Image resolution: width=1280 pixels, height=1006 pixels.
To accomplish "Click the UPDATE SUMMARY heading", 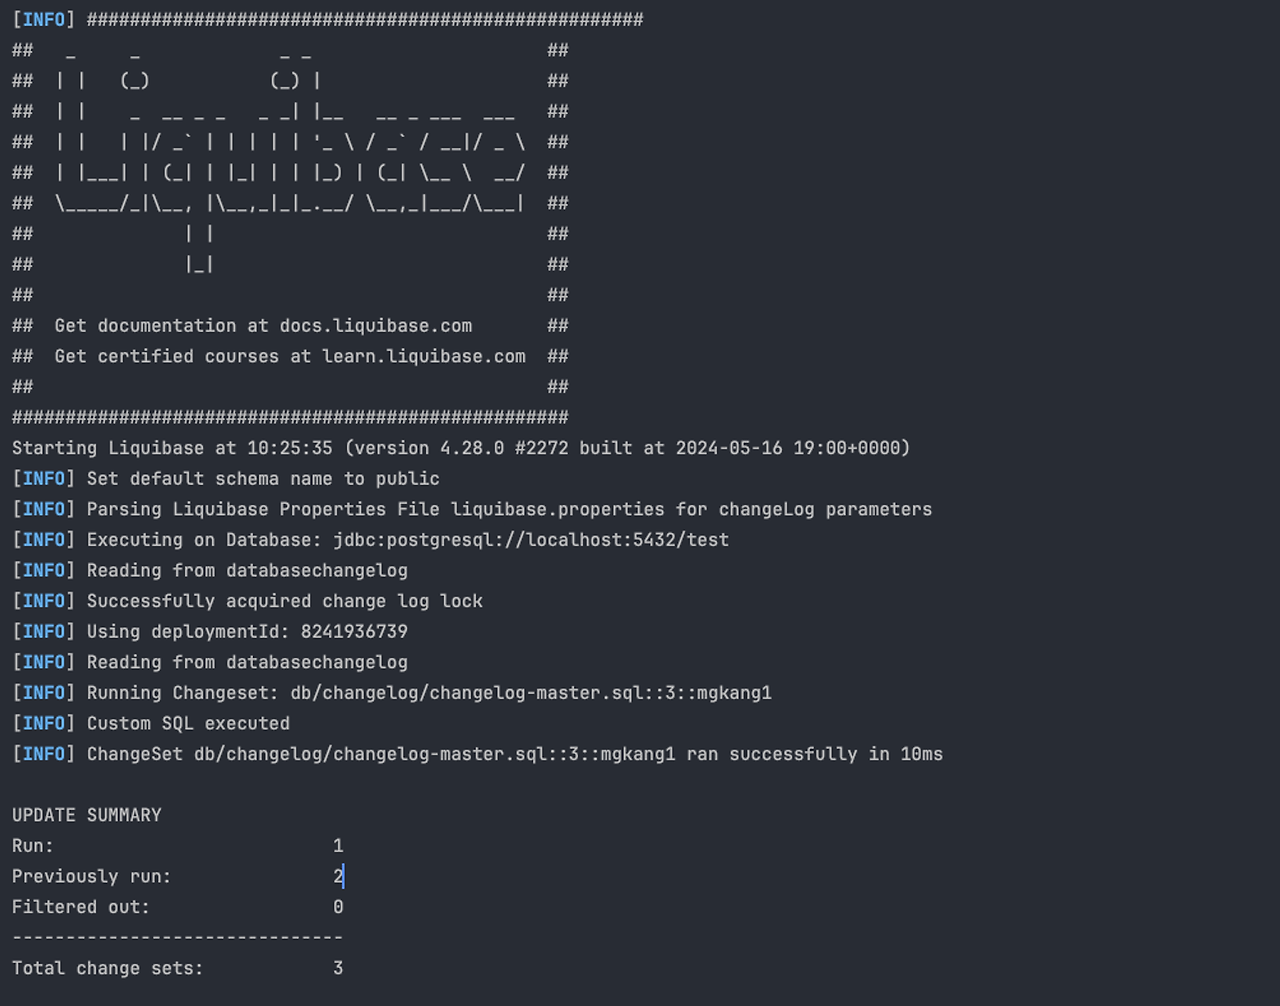I will (87, 815).
